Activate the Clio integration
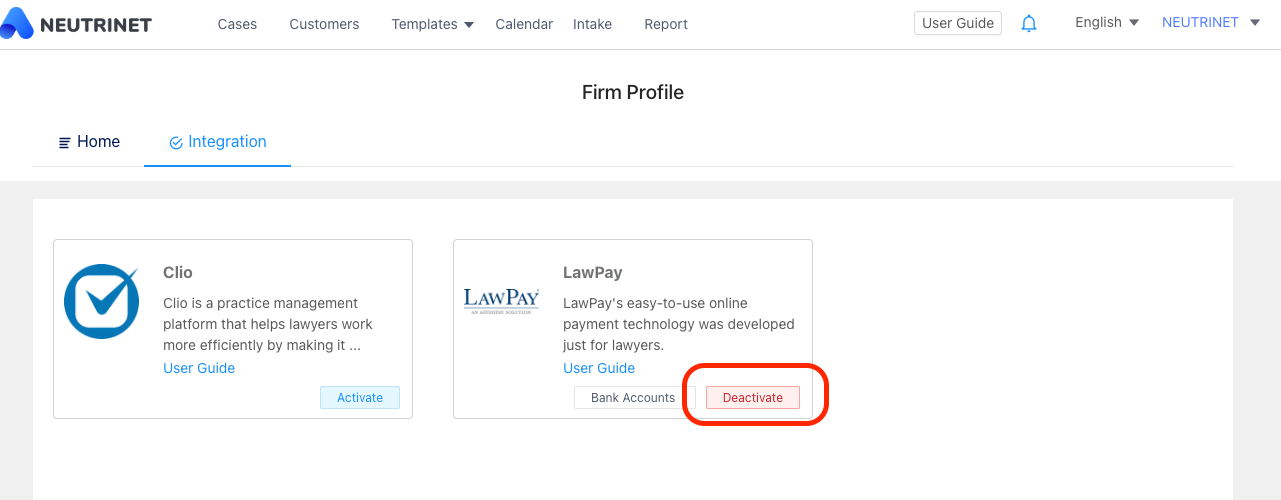 tap(360, 397)
